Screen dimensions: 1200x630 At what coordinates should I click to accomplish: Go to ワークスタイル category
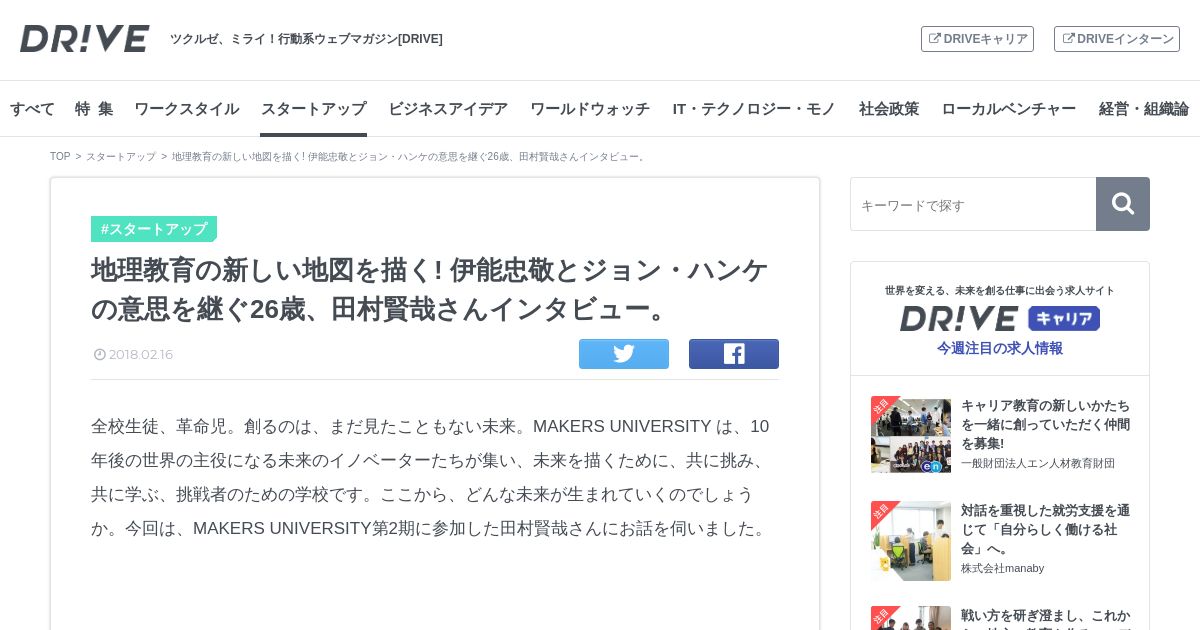[187, 109]
